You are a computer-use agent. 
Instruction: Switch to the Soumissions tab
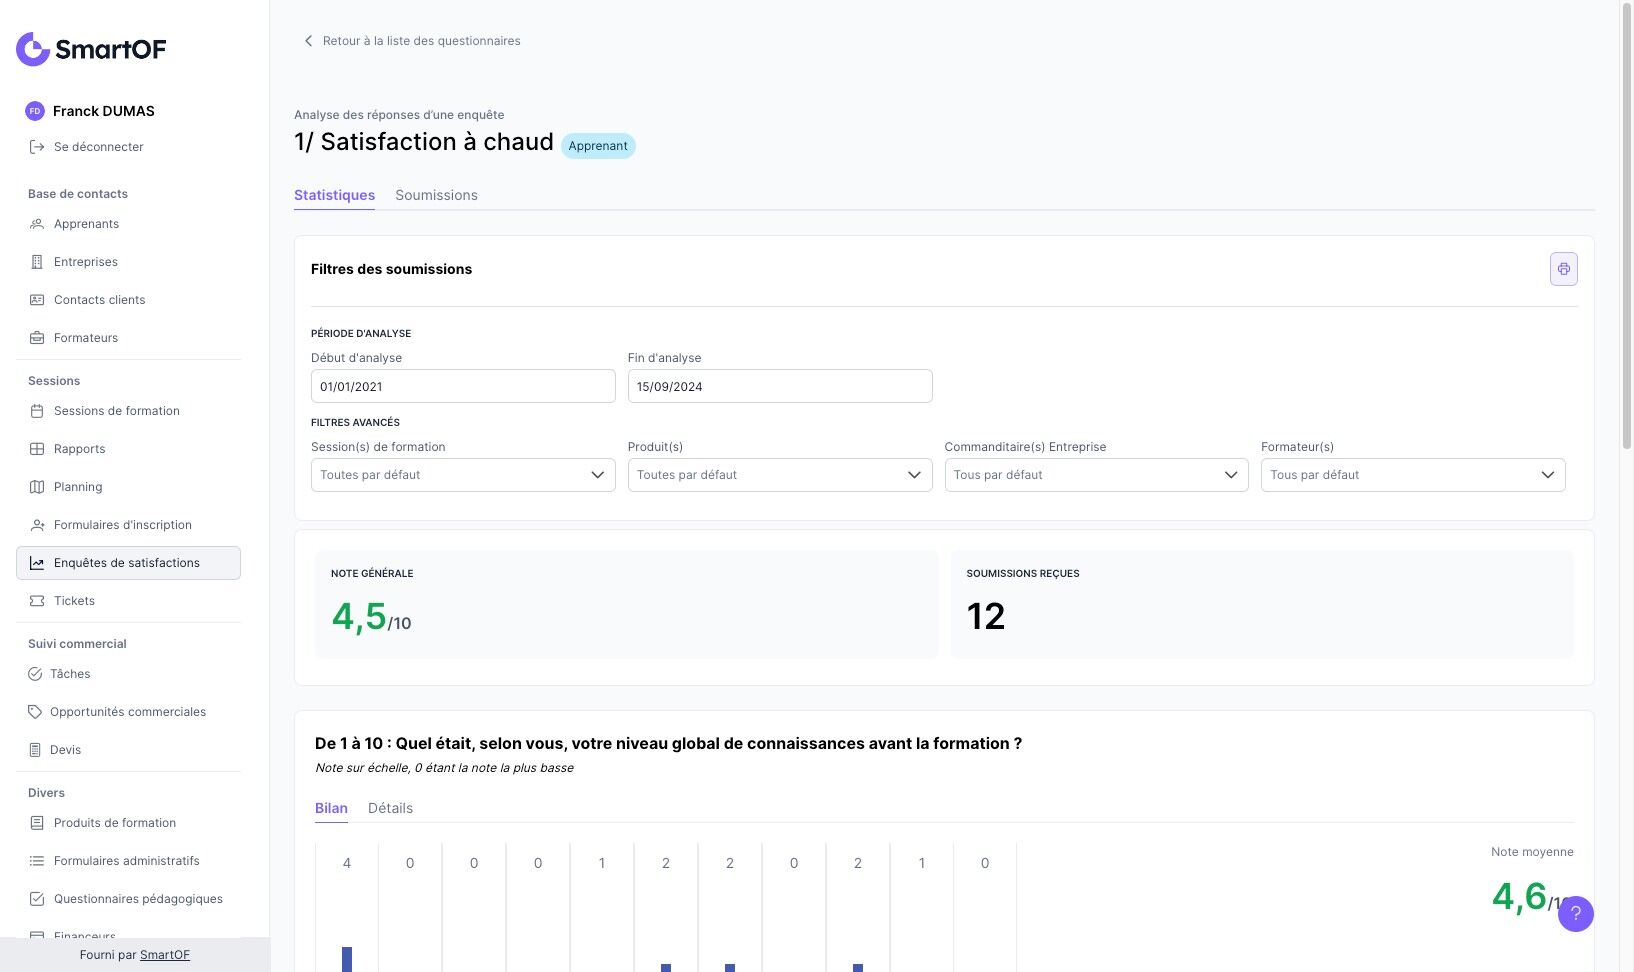coord(436,195)
